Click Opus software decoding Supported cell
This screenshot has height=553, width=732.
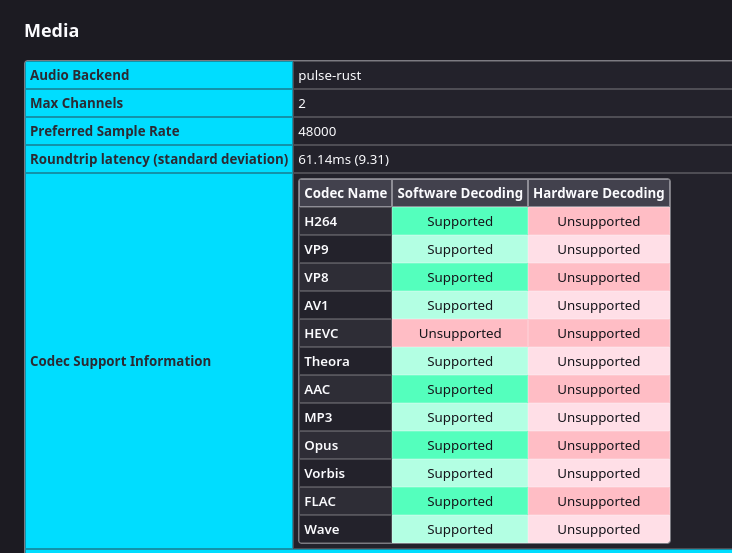pyautogui.click(x=460, y=445)
